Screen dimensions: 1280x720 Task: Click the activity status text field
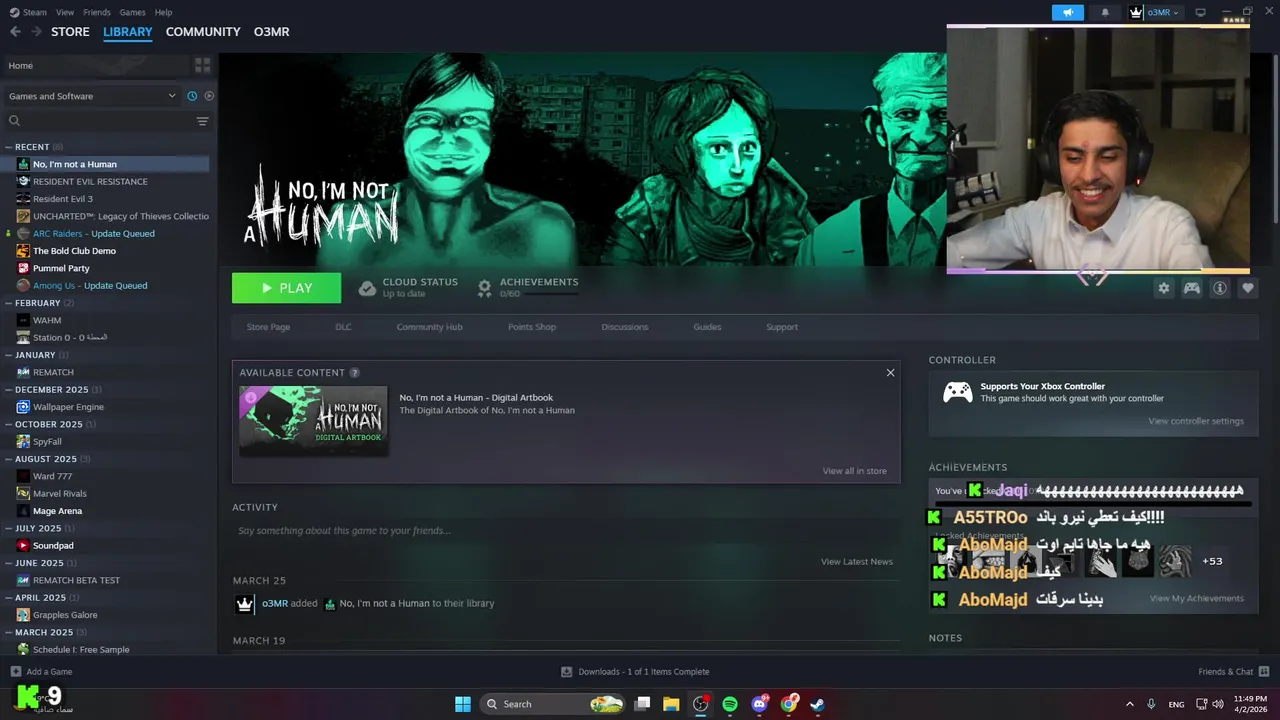point(565,531)
